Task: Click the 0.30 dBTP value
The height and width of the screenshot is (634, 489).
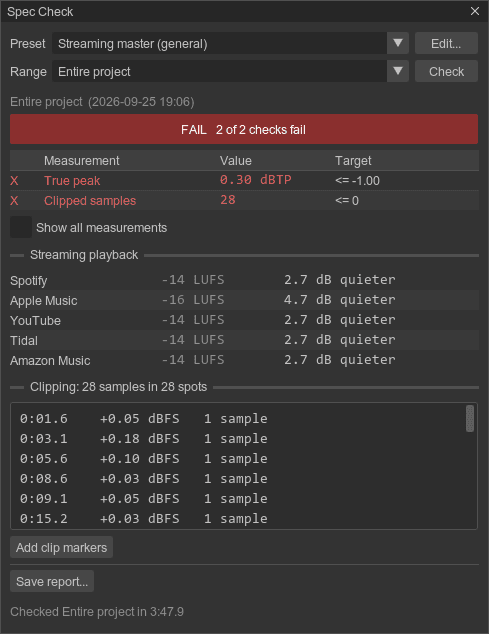Action: click(256, 180)
